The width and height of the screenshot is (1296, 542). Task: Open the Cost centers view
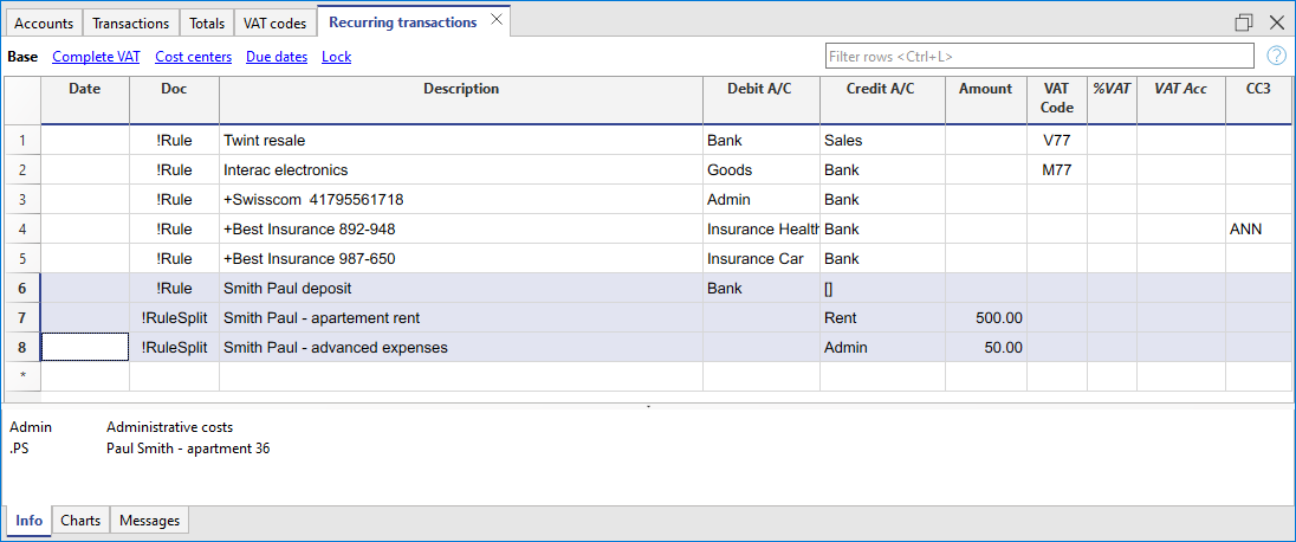(193, 57)
